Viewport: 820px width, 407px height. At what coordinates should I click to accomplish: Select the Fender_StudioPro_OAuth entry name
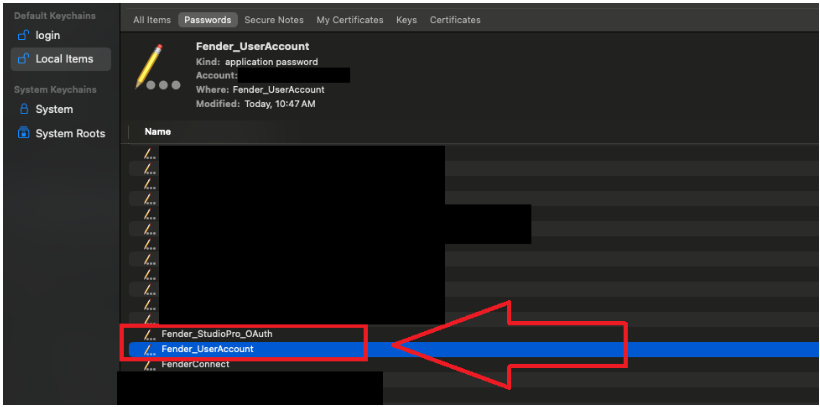coord(216,334)
